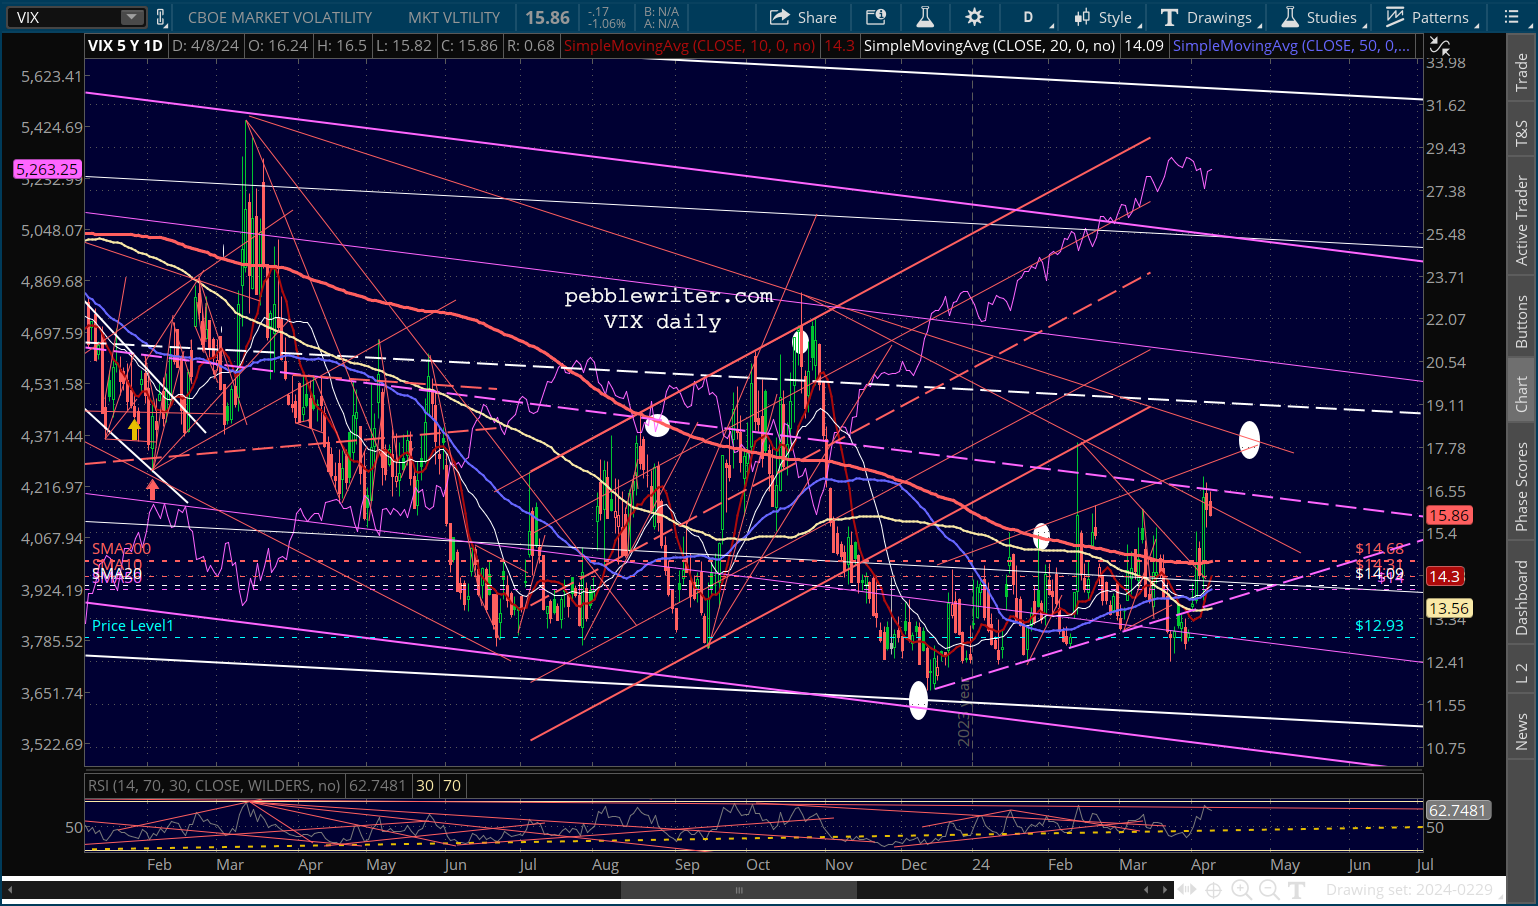Select the text drawing tool icon
Image resolution: width=1538 pixels, height=906 pixels.
pos(1297,889)
